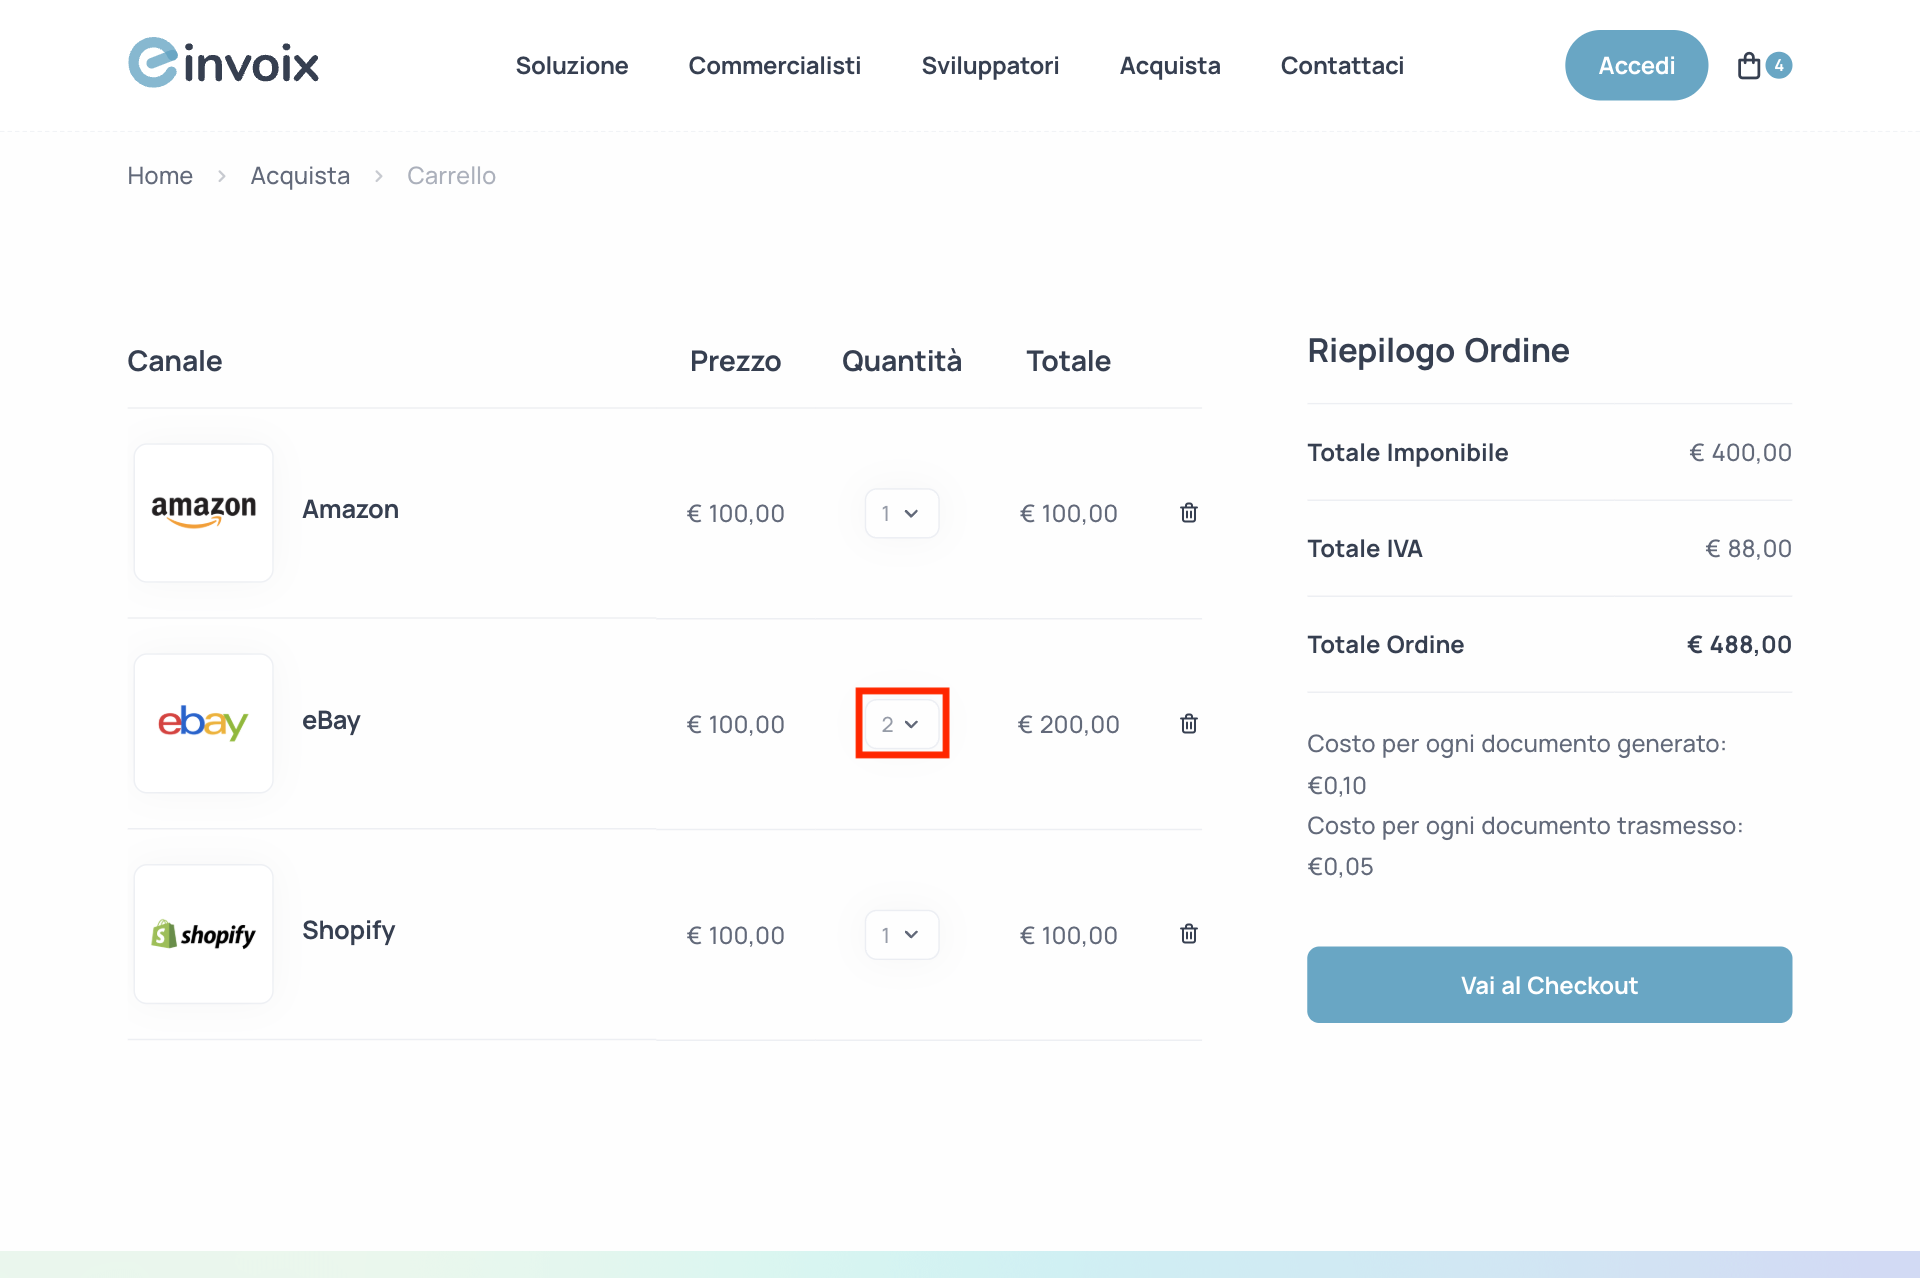Open the Soluzione menu
1920x1279 pixels.
(571, 65)
